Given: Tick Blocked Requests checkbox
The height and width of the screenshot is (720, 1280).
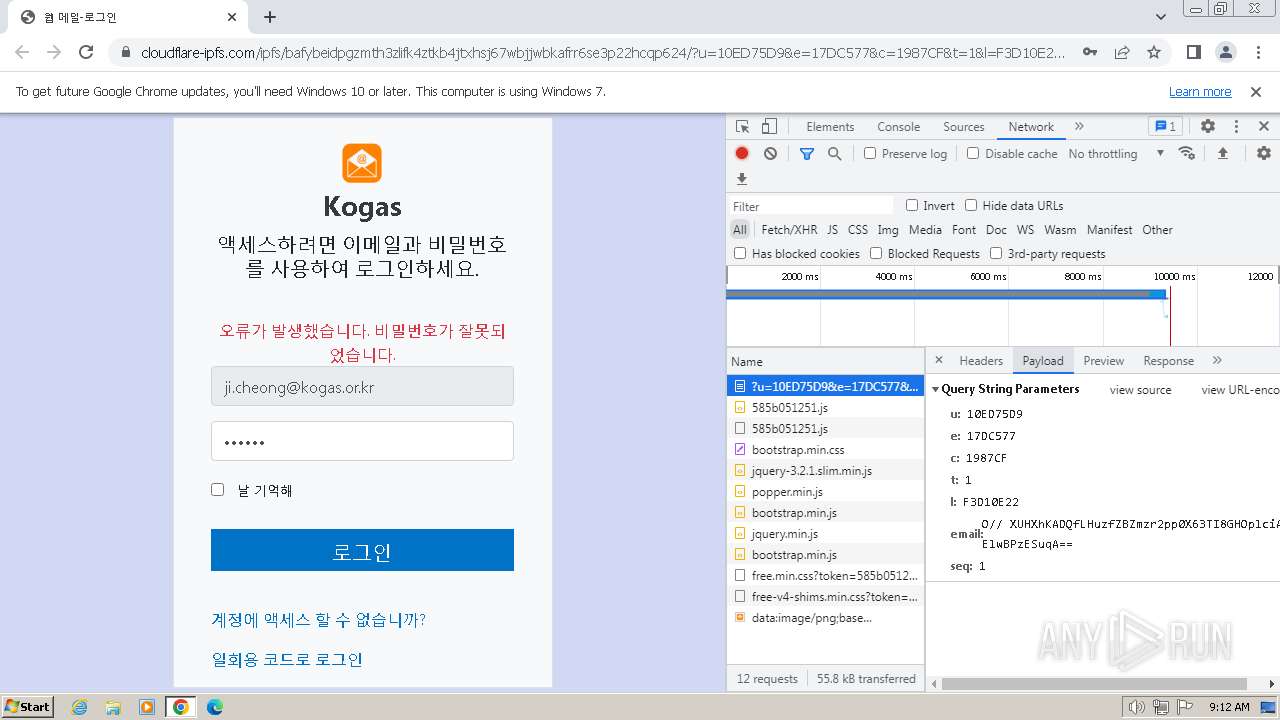Looking at the screenshot, I should click(876, 253).
